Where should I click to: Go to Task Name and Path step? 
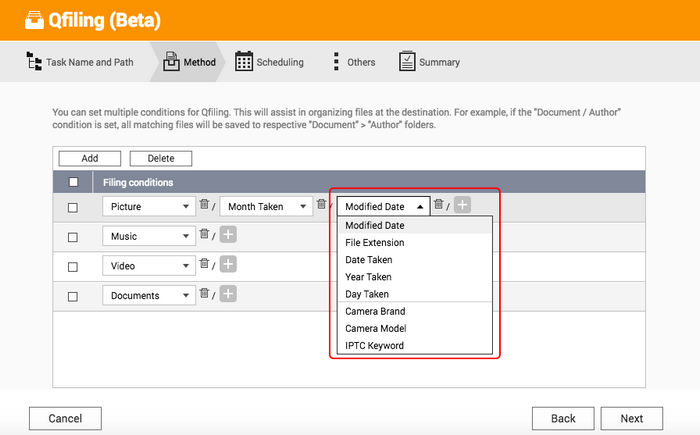coord(80,62)
